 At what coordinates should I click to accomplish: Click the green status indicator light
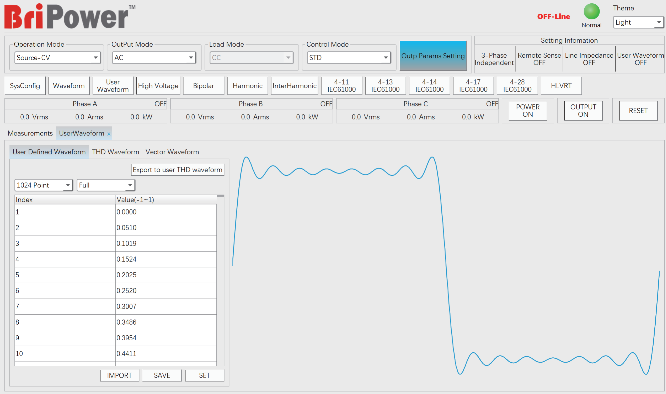pyautogui.click(x=591, y=11)
